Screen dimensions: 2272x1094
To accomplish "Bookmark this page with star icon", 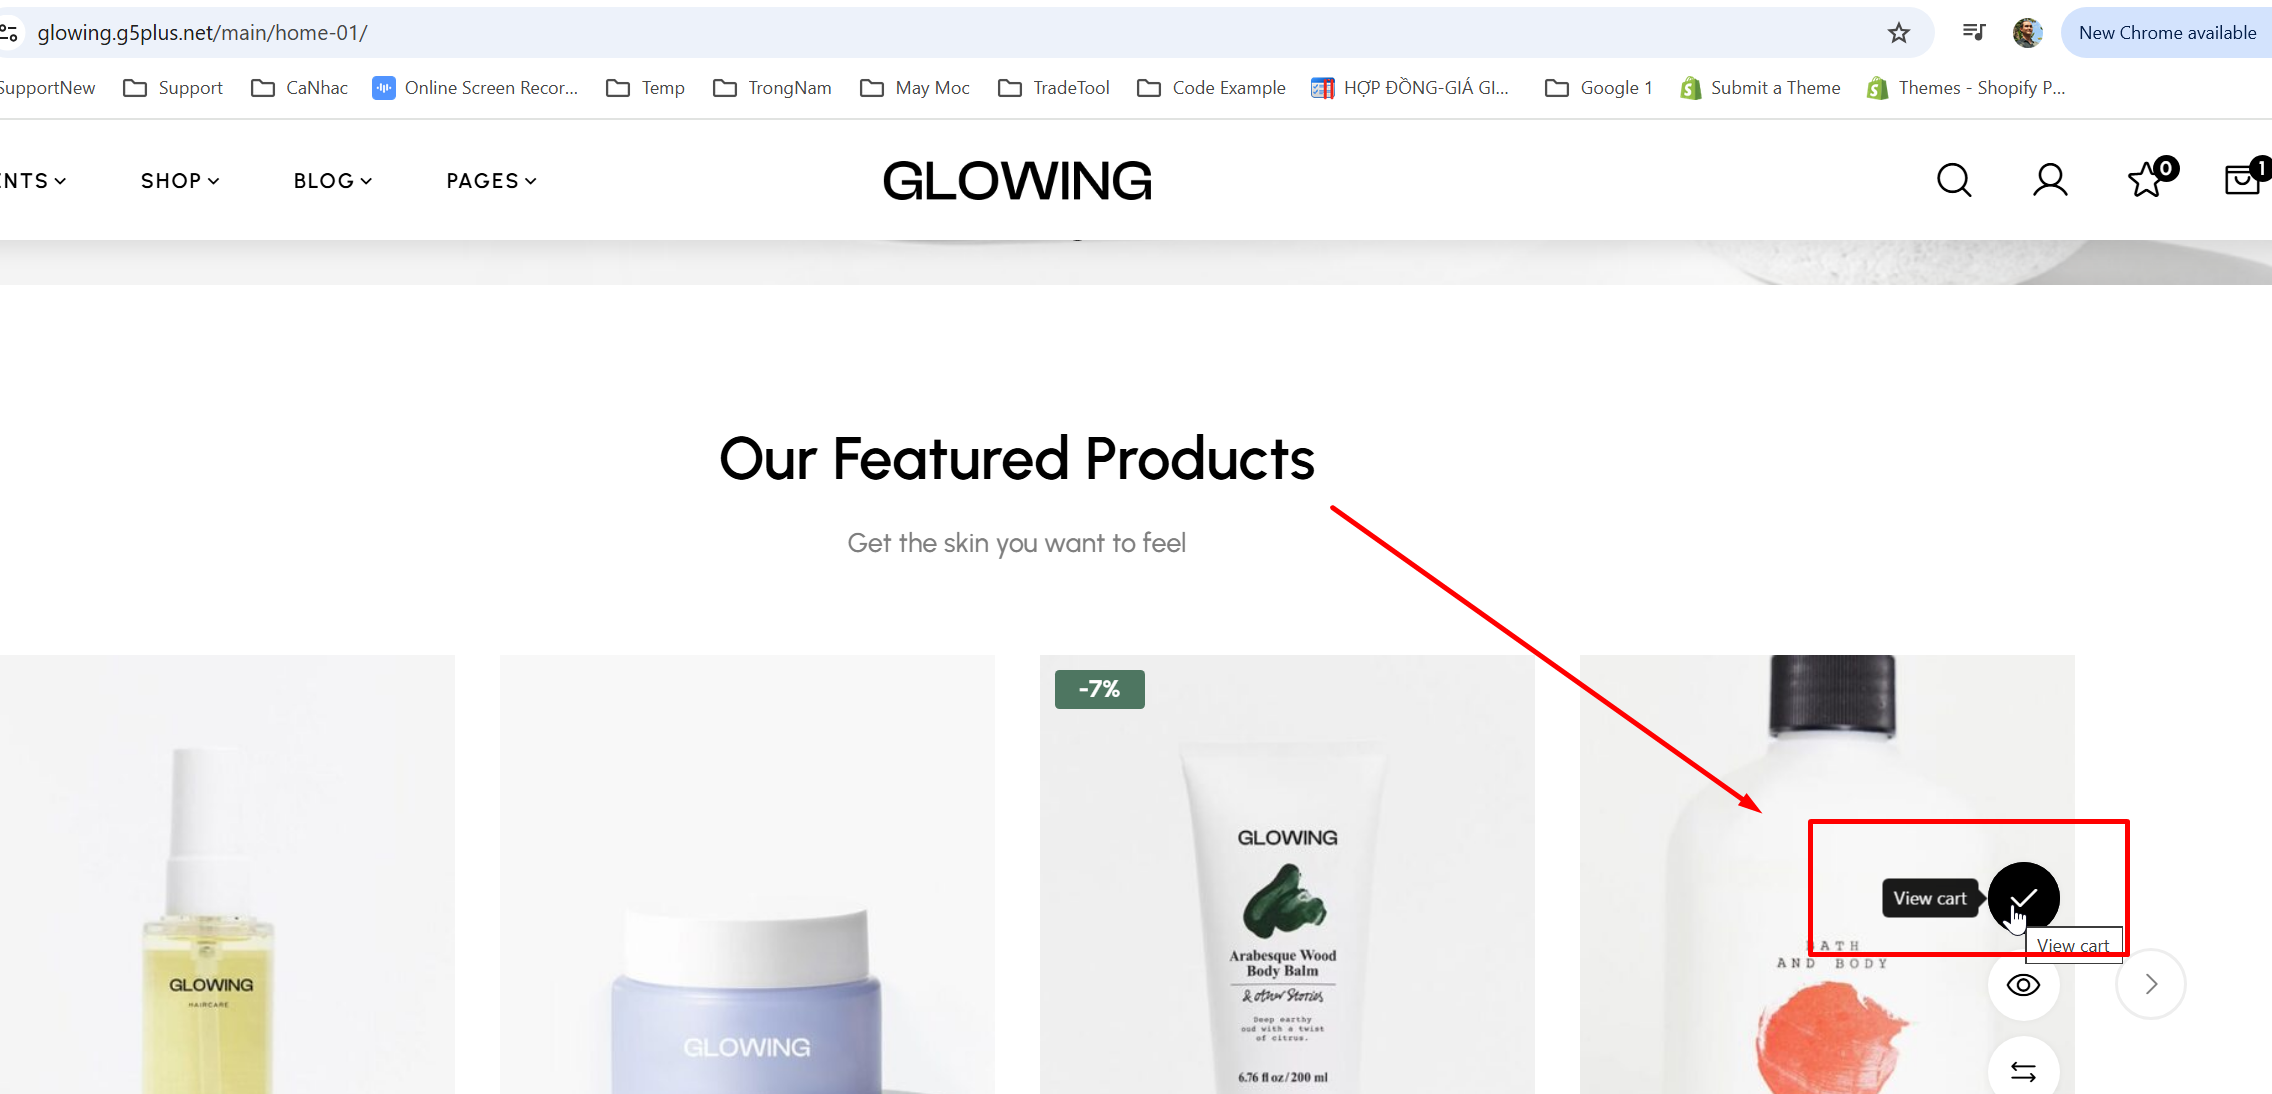I will point(1898,33).
